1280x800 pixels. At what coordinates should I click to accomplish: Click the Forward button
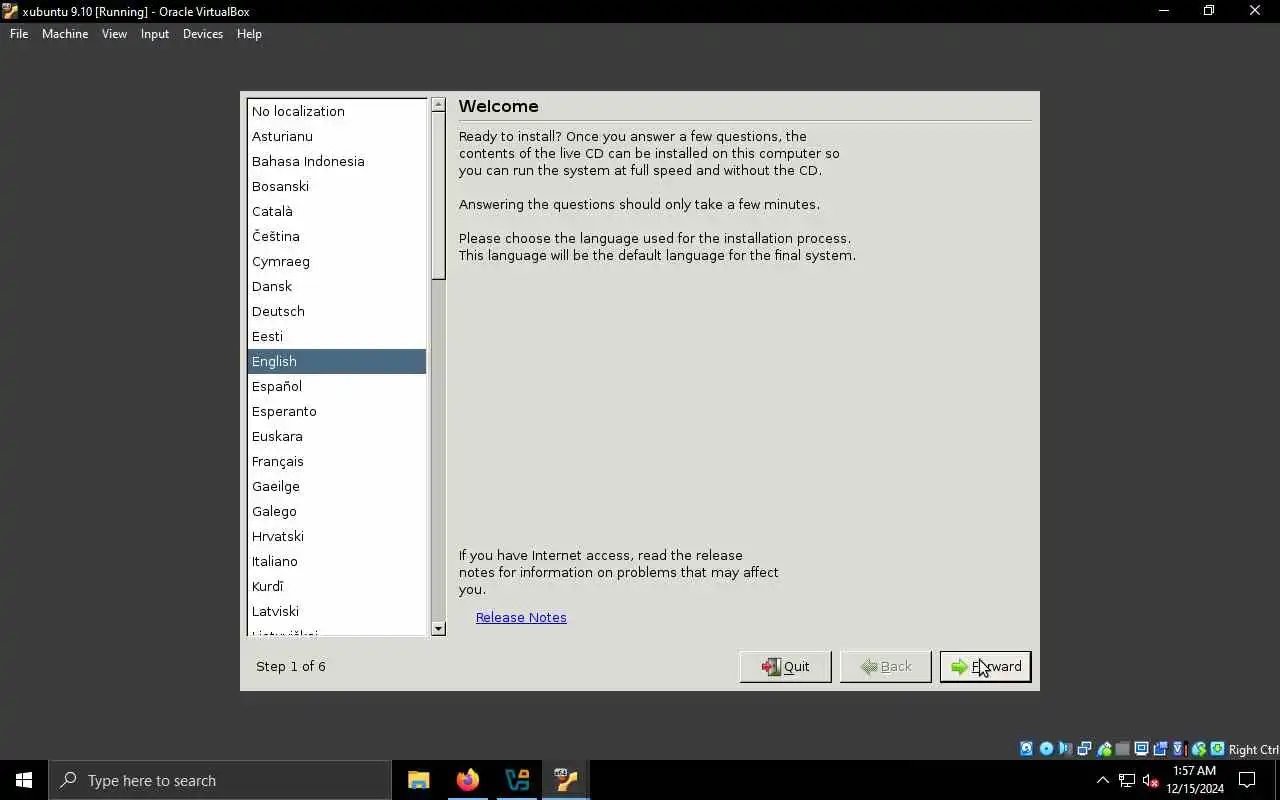[985, 666]
